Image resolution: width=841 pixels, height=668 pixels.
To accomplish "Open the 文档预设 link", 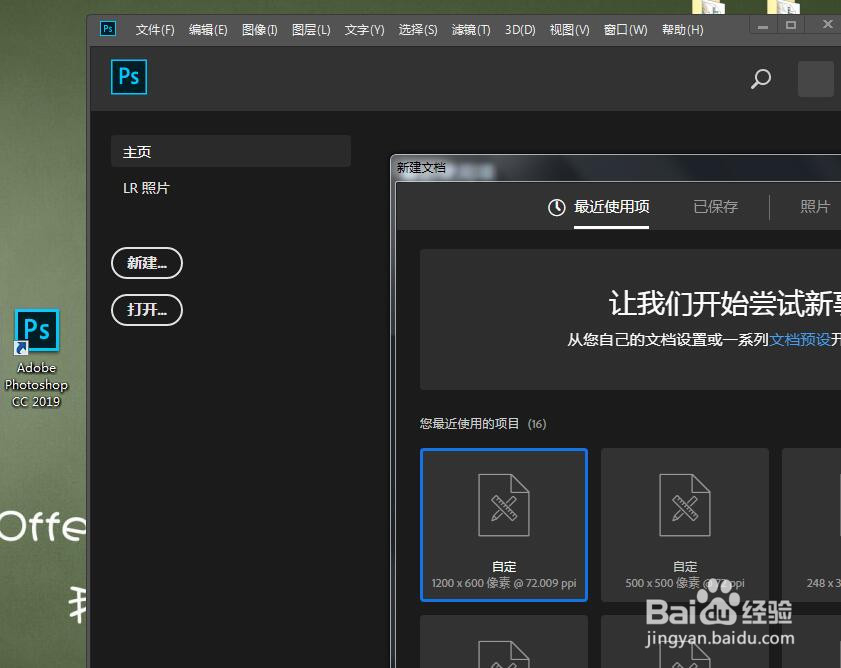I will tap(803, 339).
